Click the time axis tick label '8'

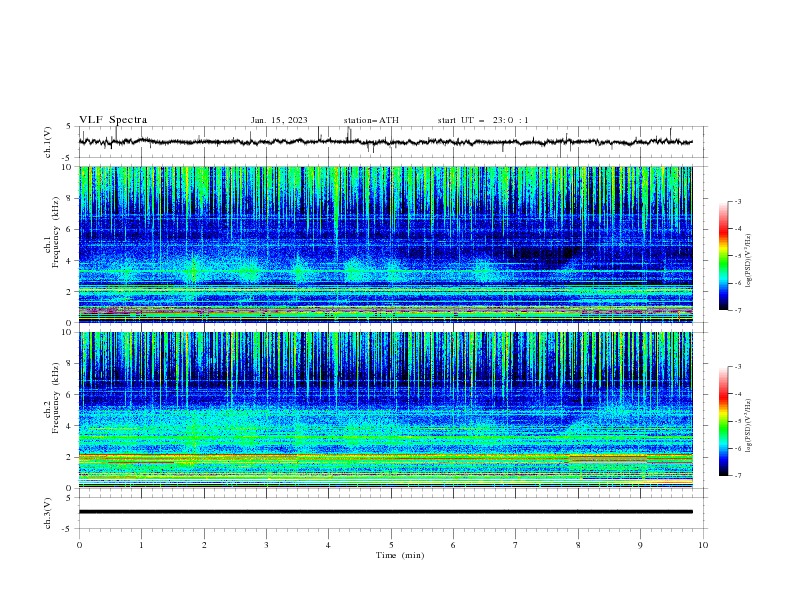578,545
